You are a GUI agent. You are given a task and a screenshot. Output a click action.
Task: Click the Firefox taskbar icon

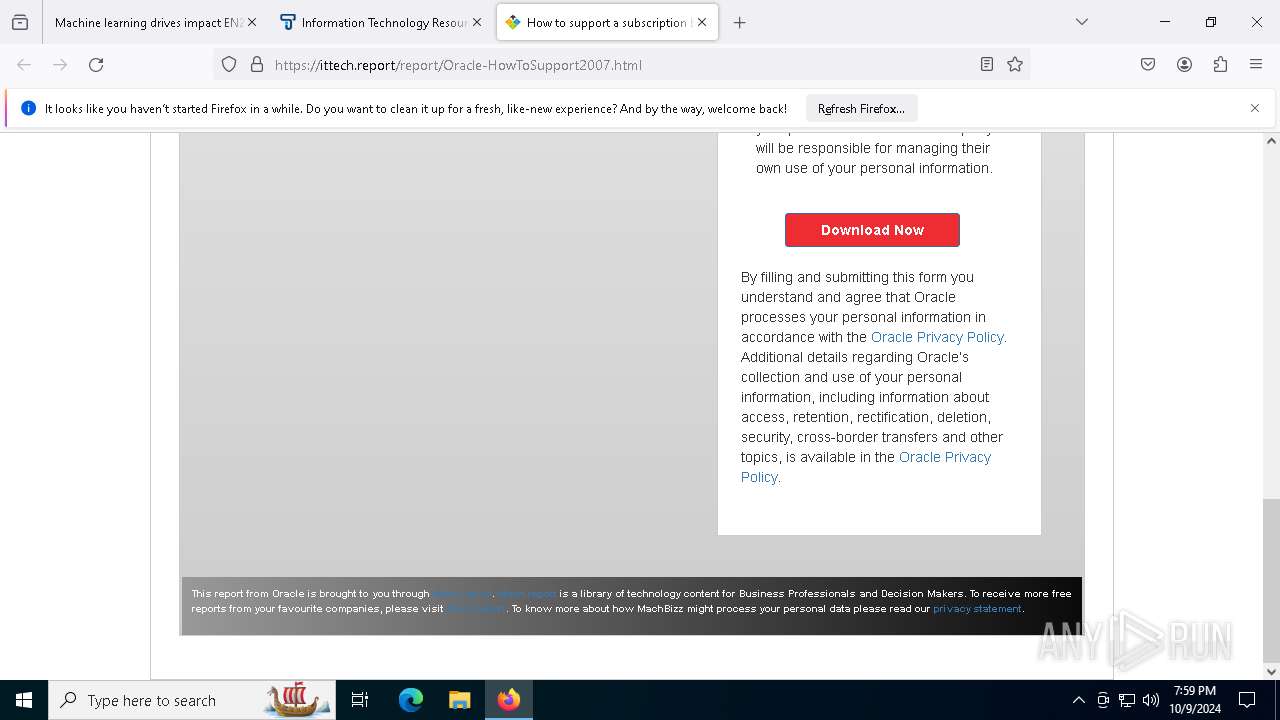(x=509, y=700)
